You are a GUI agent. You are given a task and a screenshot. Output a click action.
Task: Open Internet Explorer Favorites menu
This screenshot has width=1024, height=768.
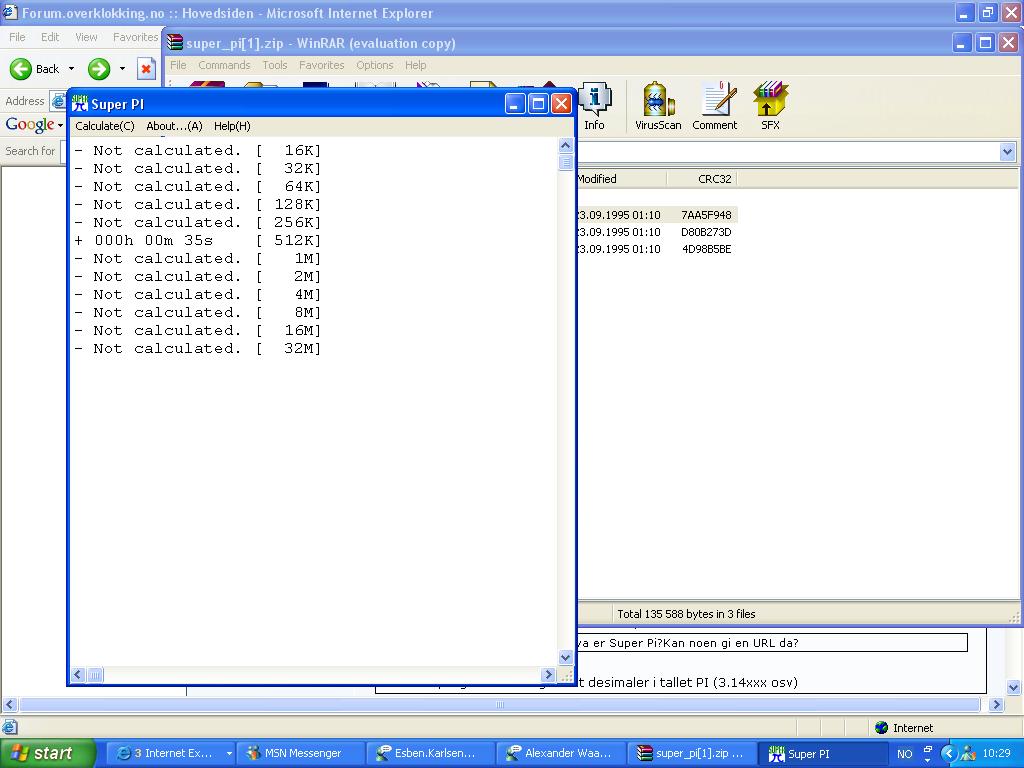point(135,37)
